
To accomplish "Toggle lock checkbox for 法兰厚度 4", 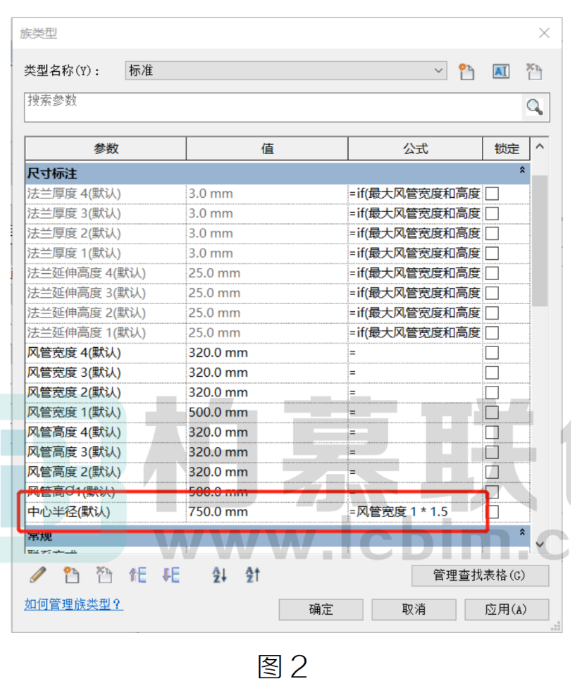I will click(x=492, y=194).
